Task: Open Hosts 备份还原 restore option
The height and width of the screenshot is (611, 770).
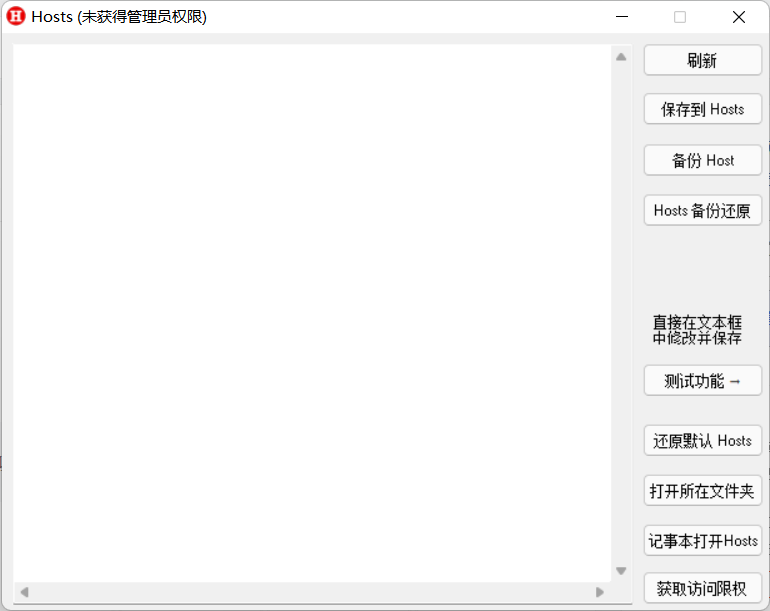Action: pos(702,210)
